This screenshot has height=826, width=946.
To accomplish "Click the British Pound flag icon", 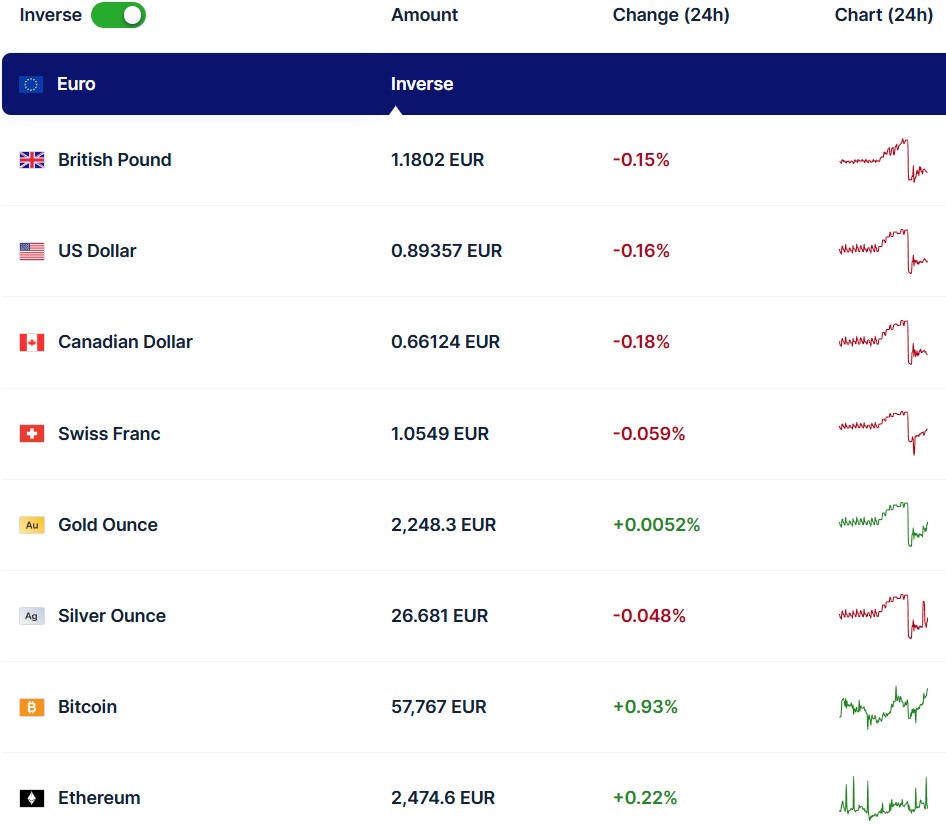I will 32,160.
